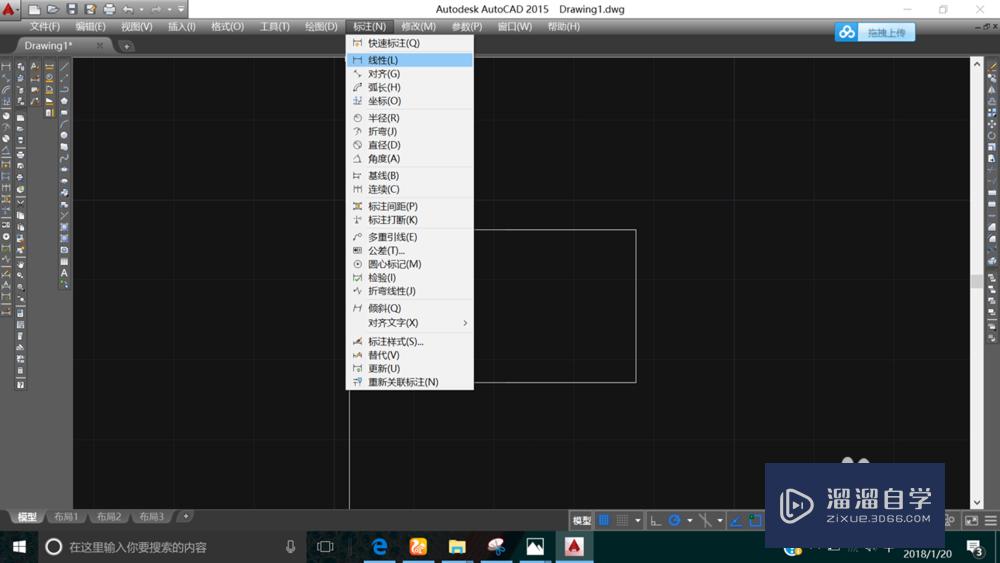Open Microsoft Edge from the taskbar
Image resolution: width=1000 pixels, height=563 pixels.
(379, 546)
